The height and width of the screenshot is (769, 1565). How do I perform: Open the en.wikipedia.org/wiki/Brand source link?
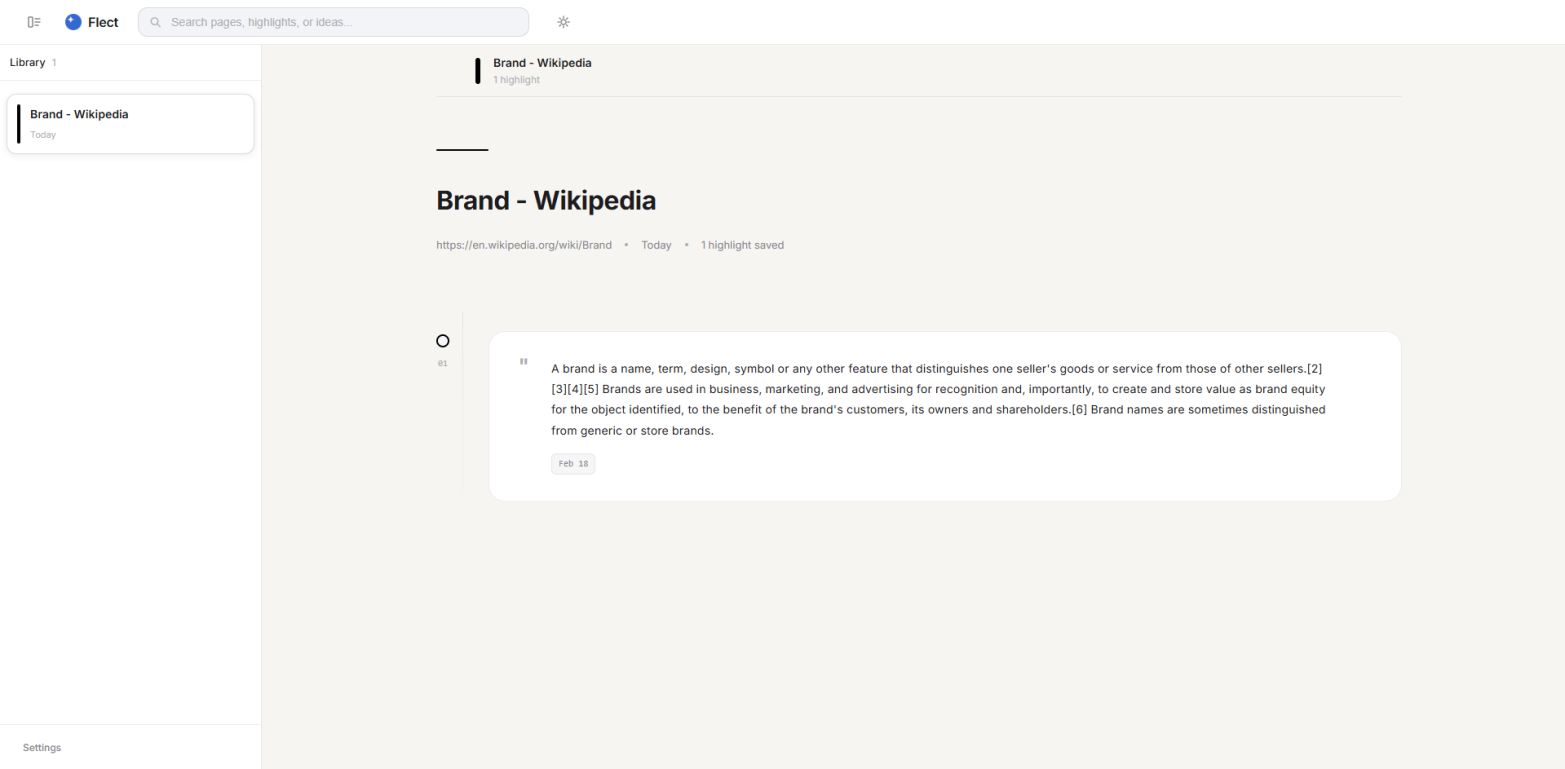tap(524, 245)
